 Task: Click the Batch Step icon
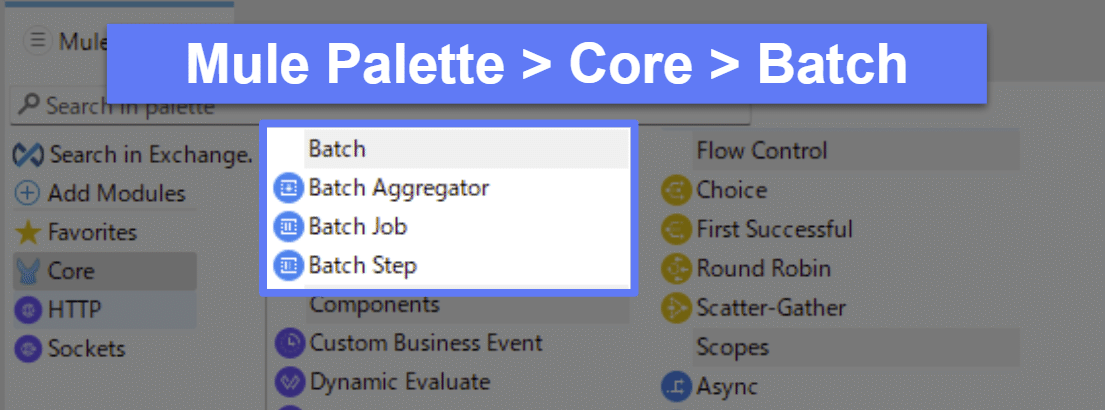click(288, 266)
